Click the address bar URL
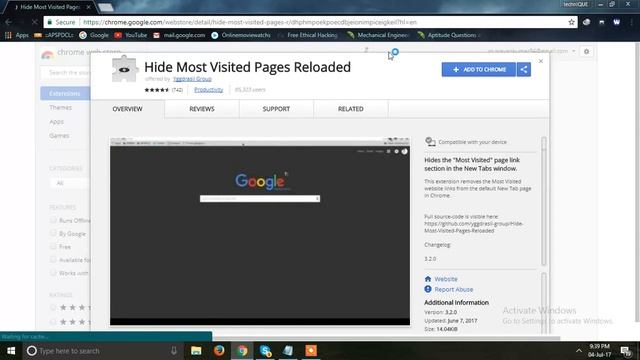 click(250, 22)
